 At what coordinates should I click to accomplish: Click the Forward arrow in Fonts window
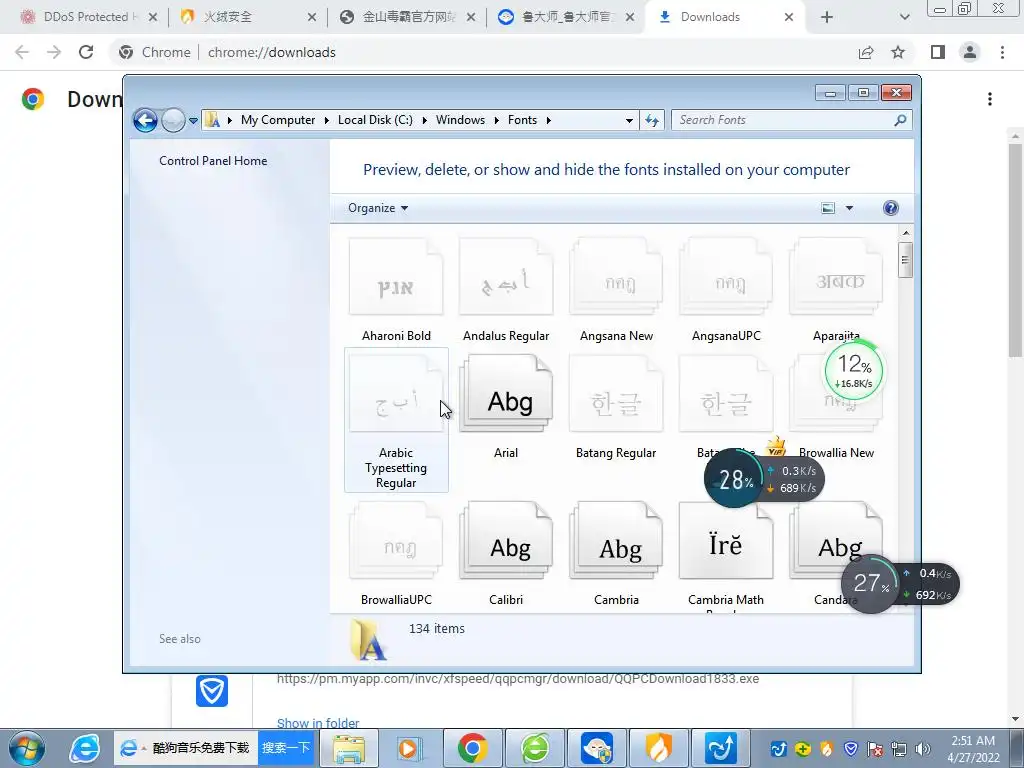[173, 120]
